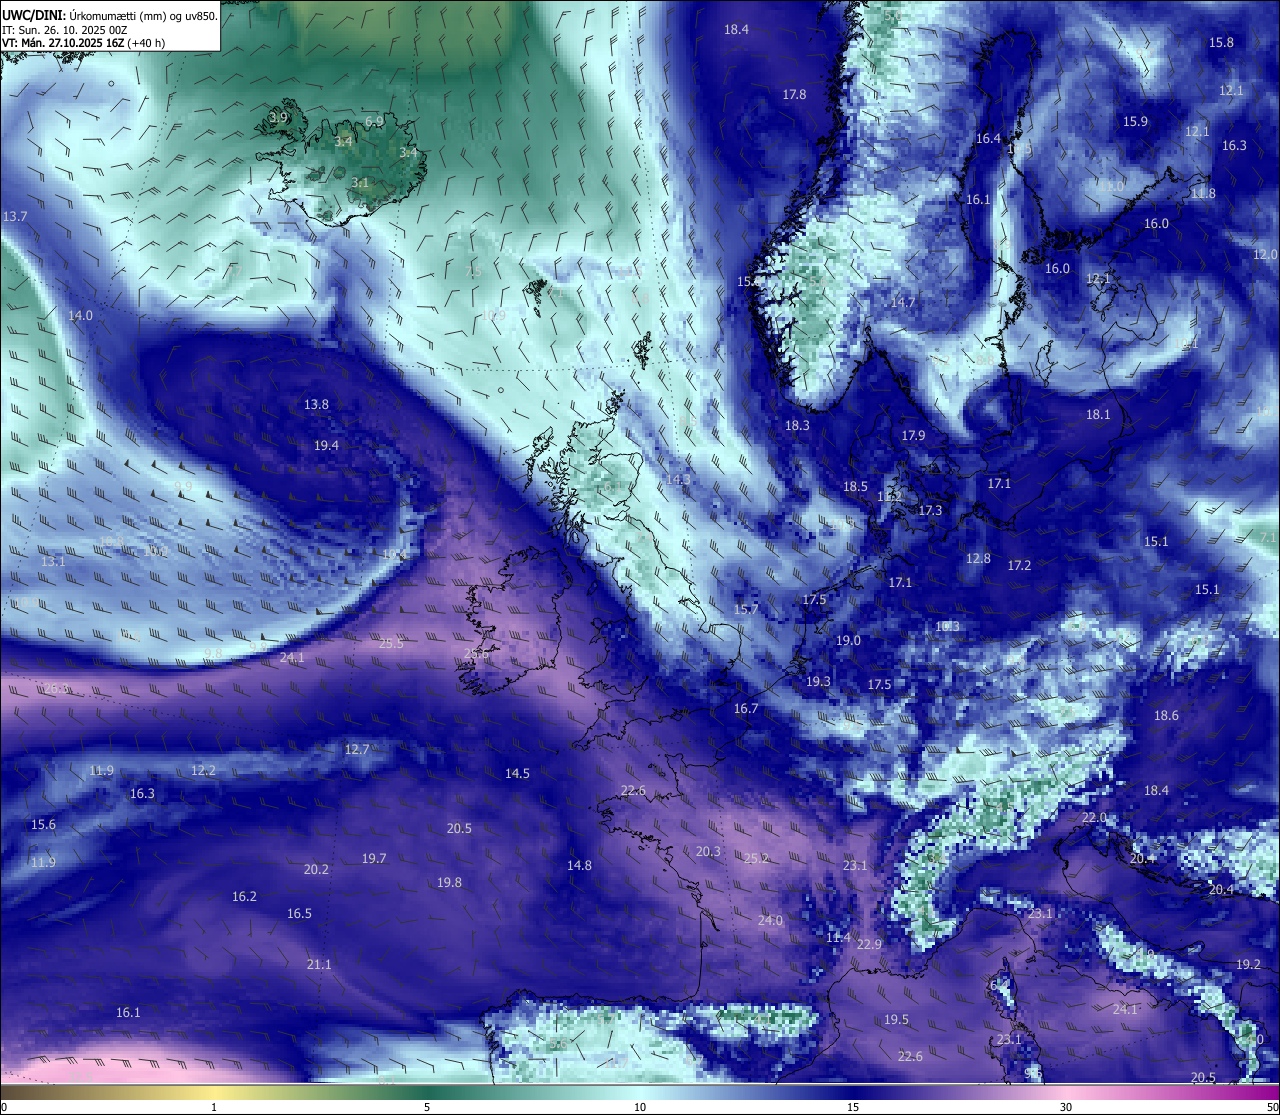Viewport: 1280px width, 1115px height.
Task: Click the UWC/DINI title text
Action: click(x=32, y=16)
